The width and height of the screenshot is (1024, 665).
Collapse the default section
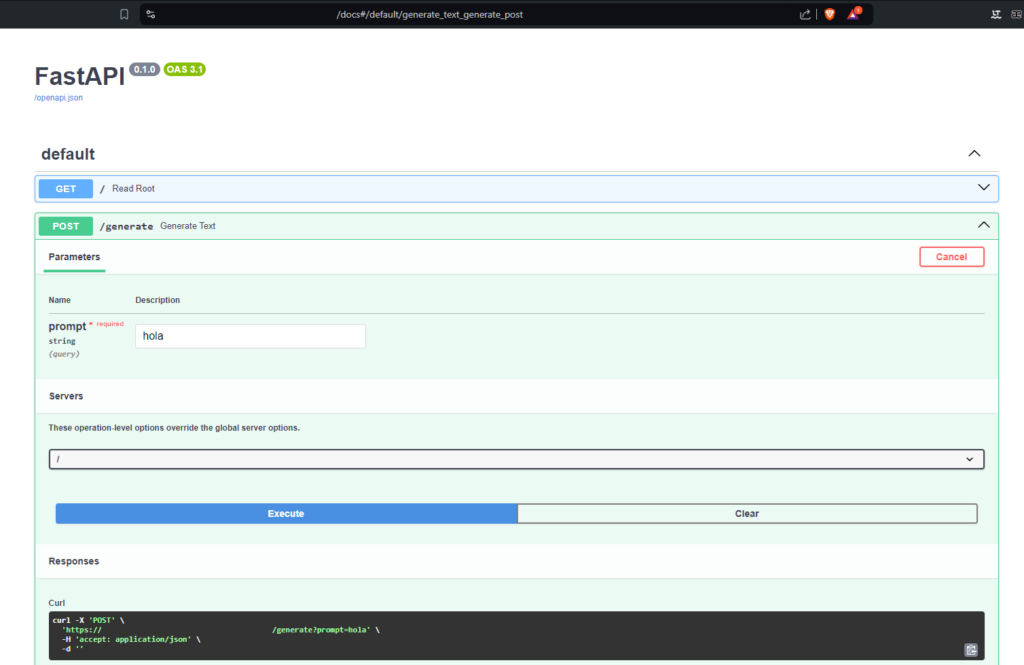(974, 154)
